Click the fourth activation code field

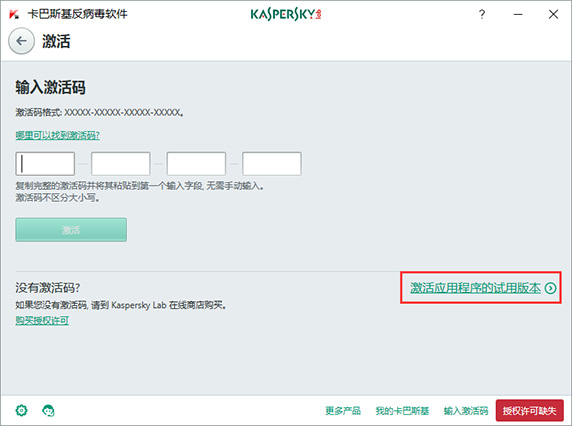click(272, 164)
